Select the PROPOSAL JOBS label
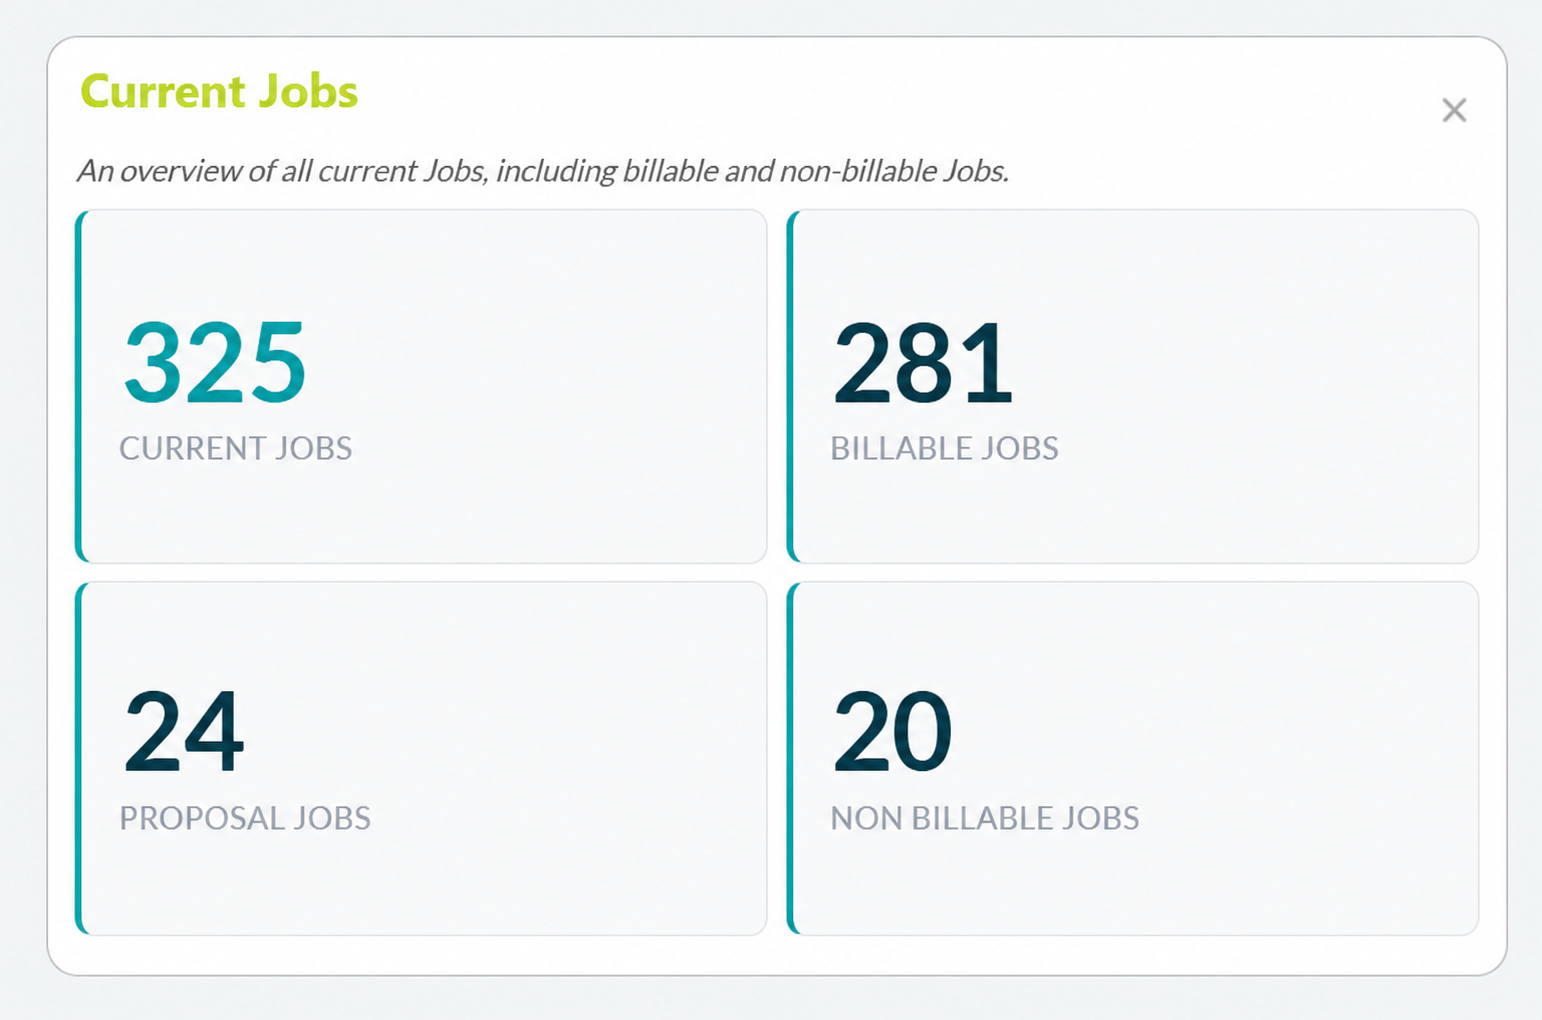Viewport: 1542px width, 1020px height. 245,818
